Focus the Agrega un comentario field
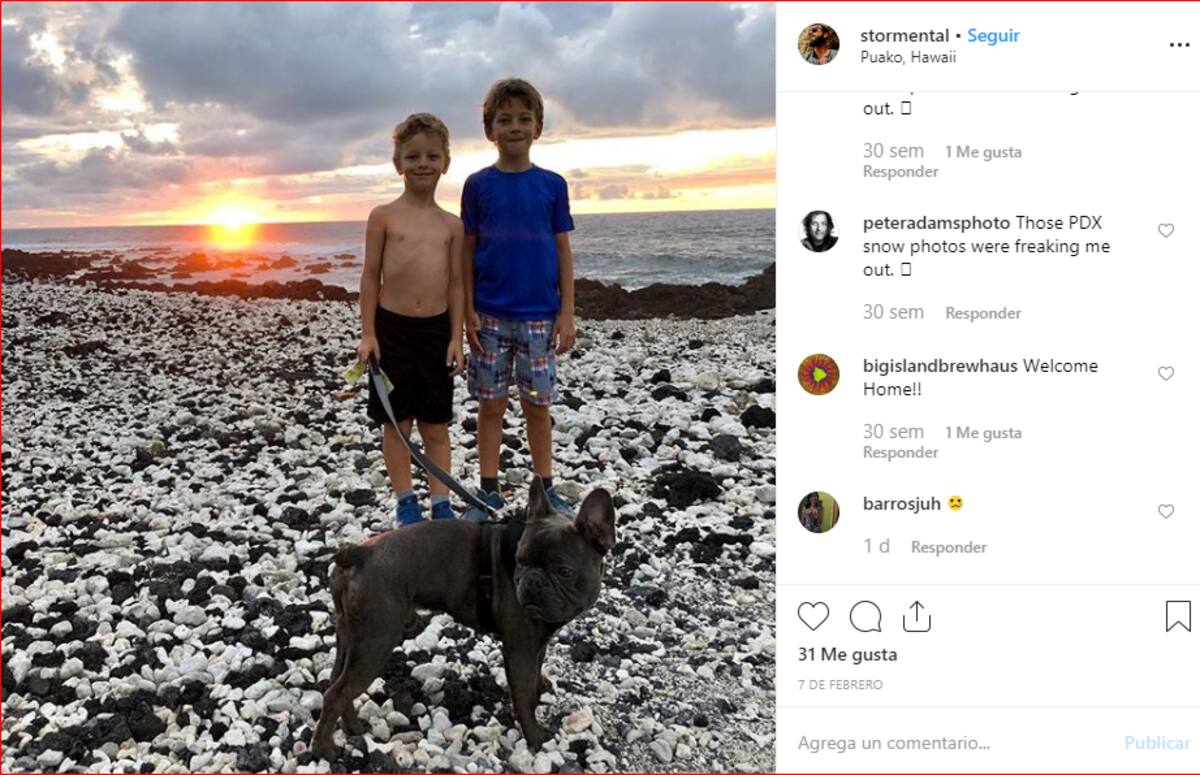The height and width of the screenshot is (775, 1200). coord(950,743)
